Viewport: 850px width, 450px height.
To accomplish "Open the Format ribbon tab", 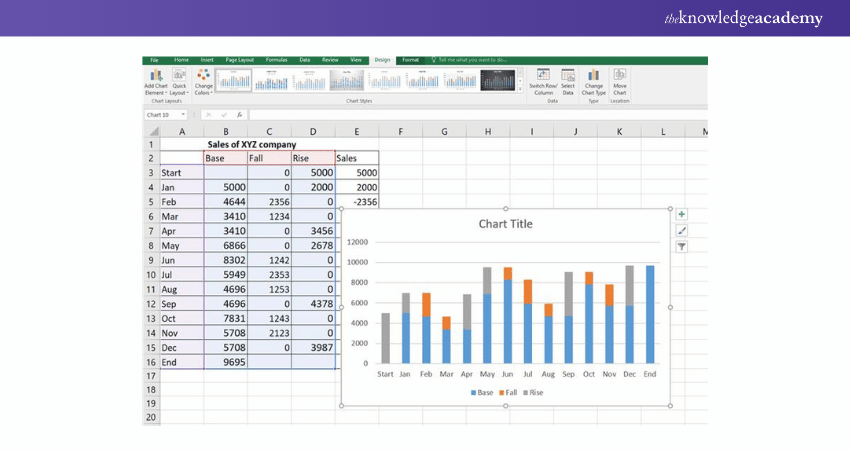I will (x=410, y=60).
